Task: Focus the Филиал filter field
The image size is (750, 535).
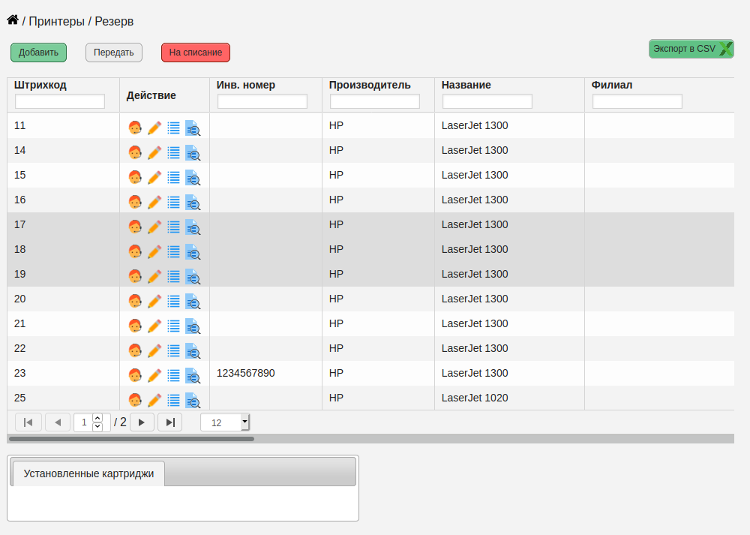Action: (637, 101)
